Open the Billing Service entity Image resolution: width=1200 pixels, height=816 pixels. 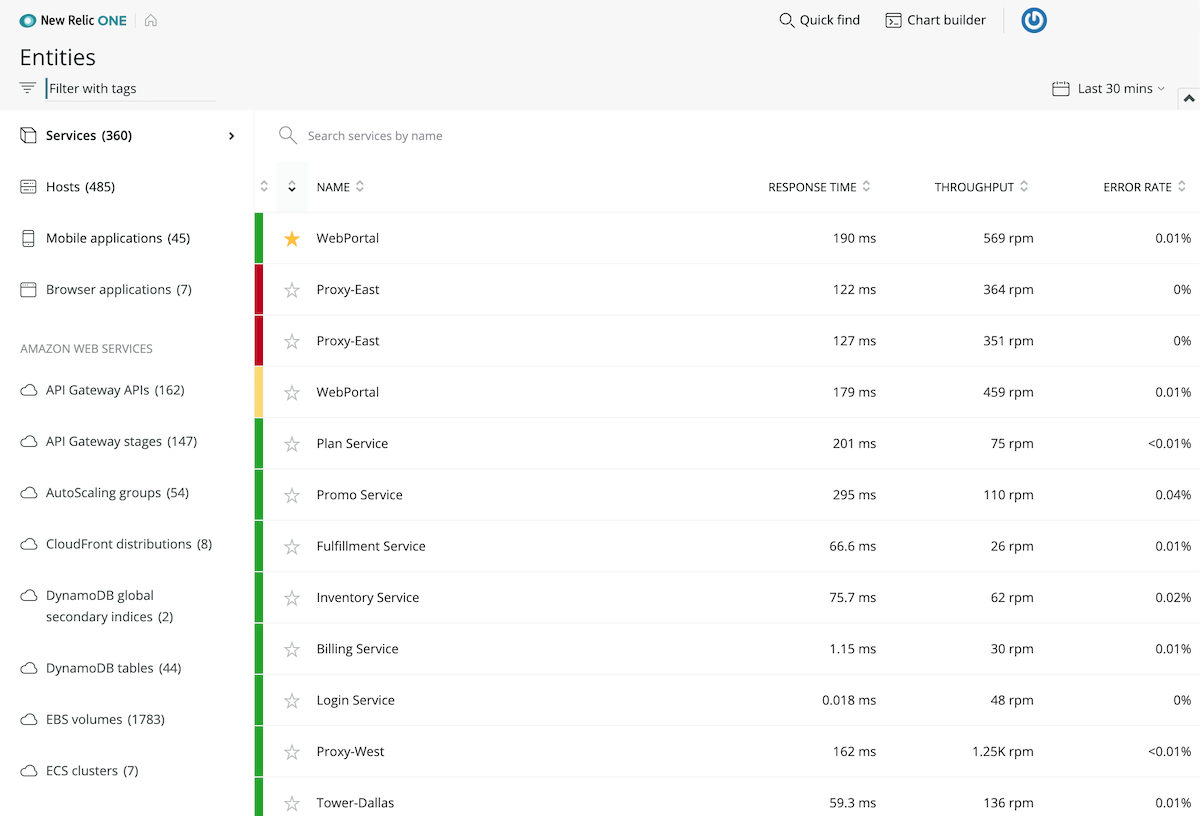coord(357,649)
